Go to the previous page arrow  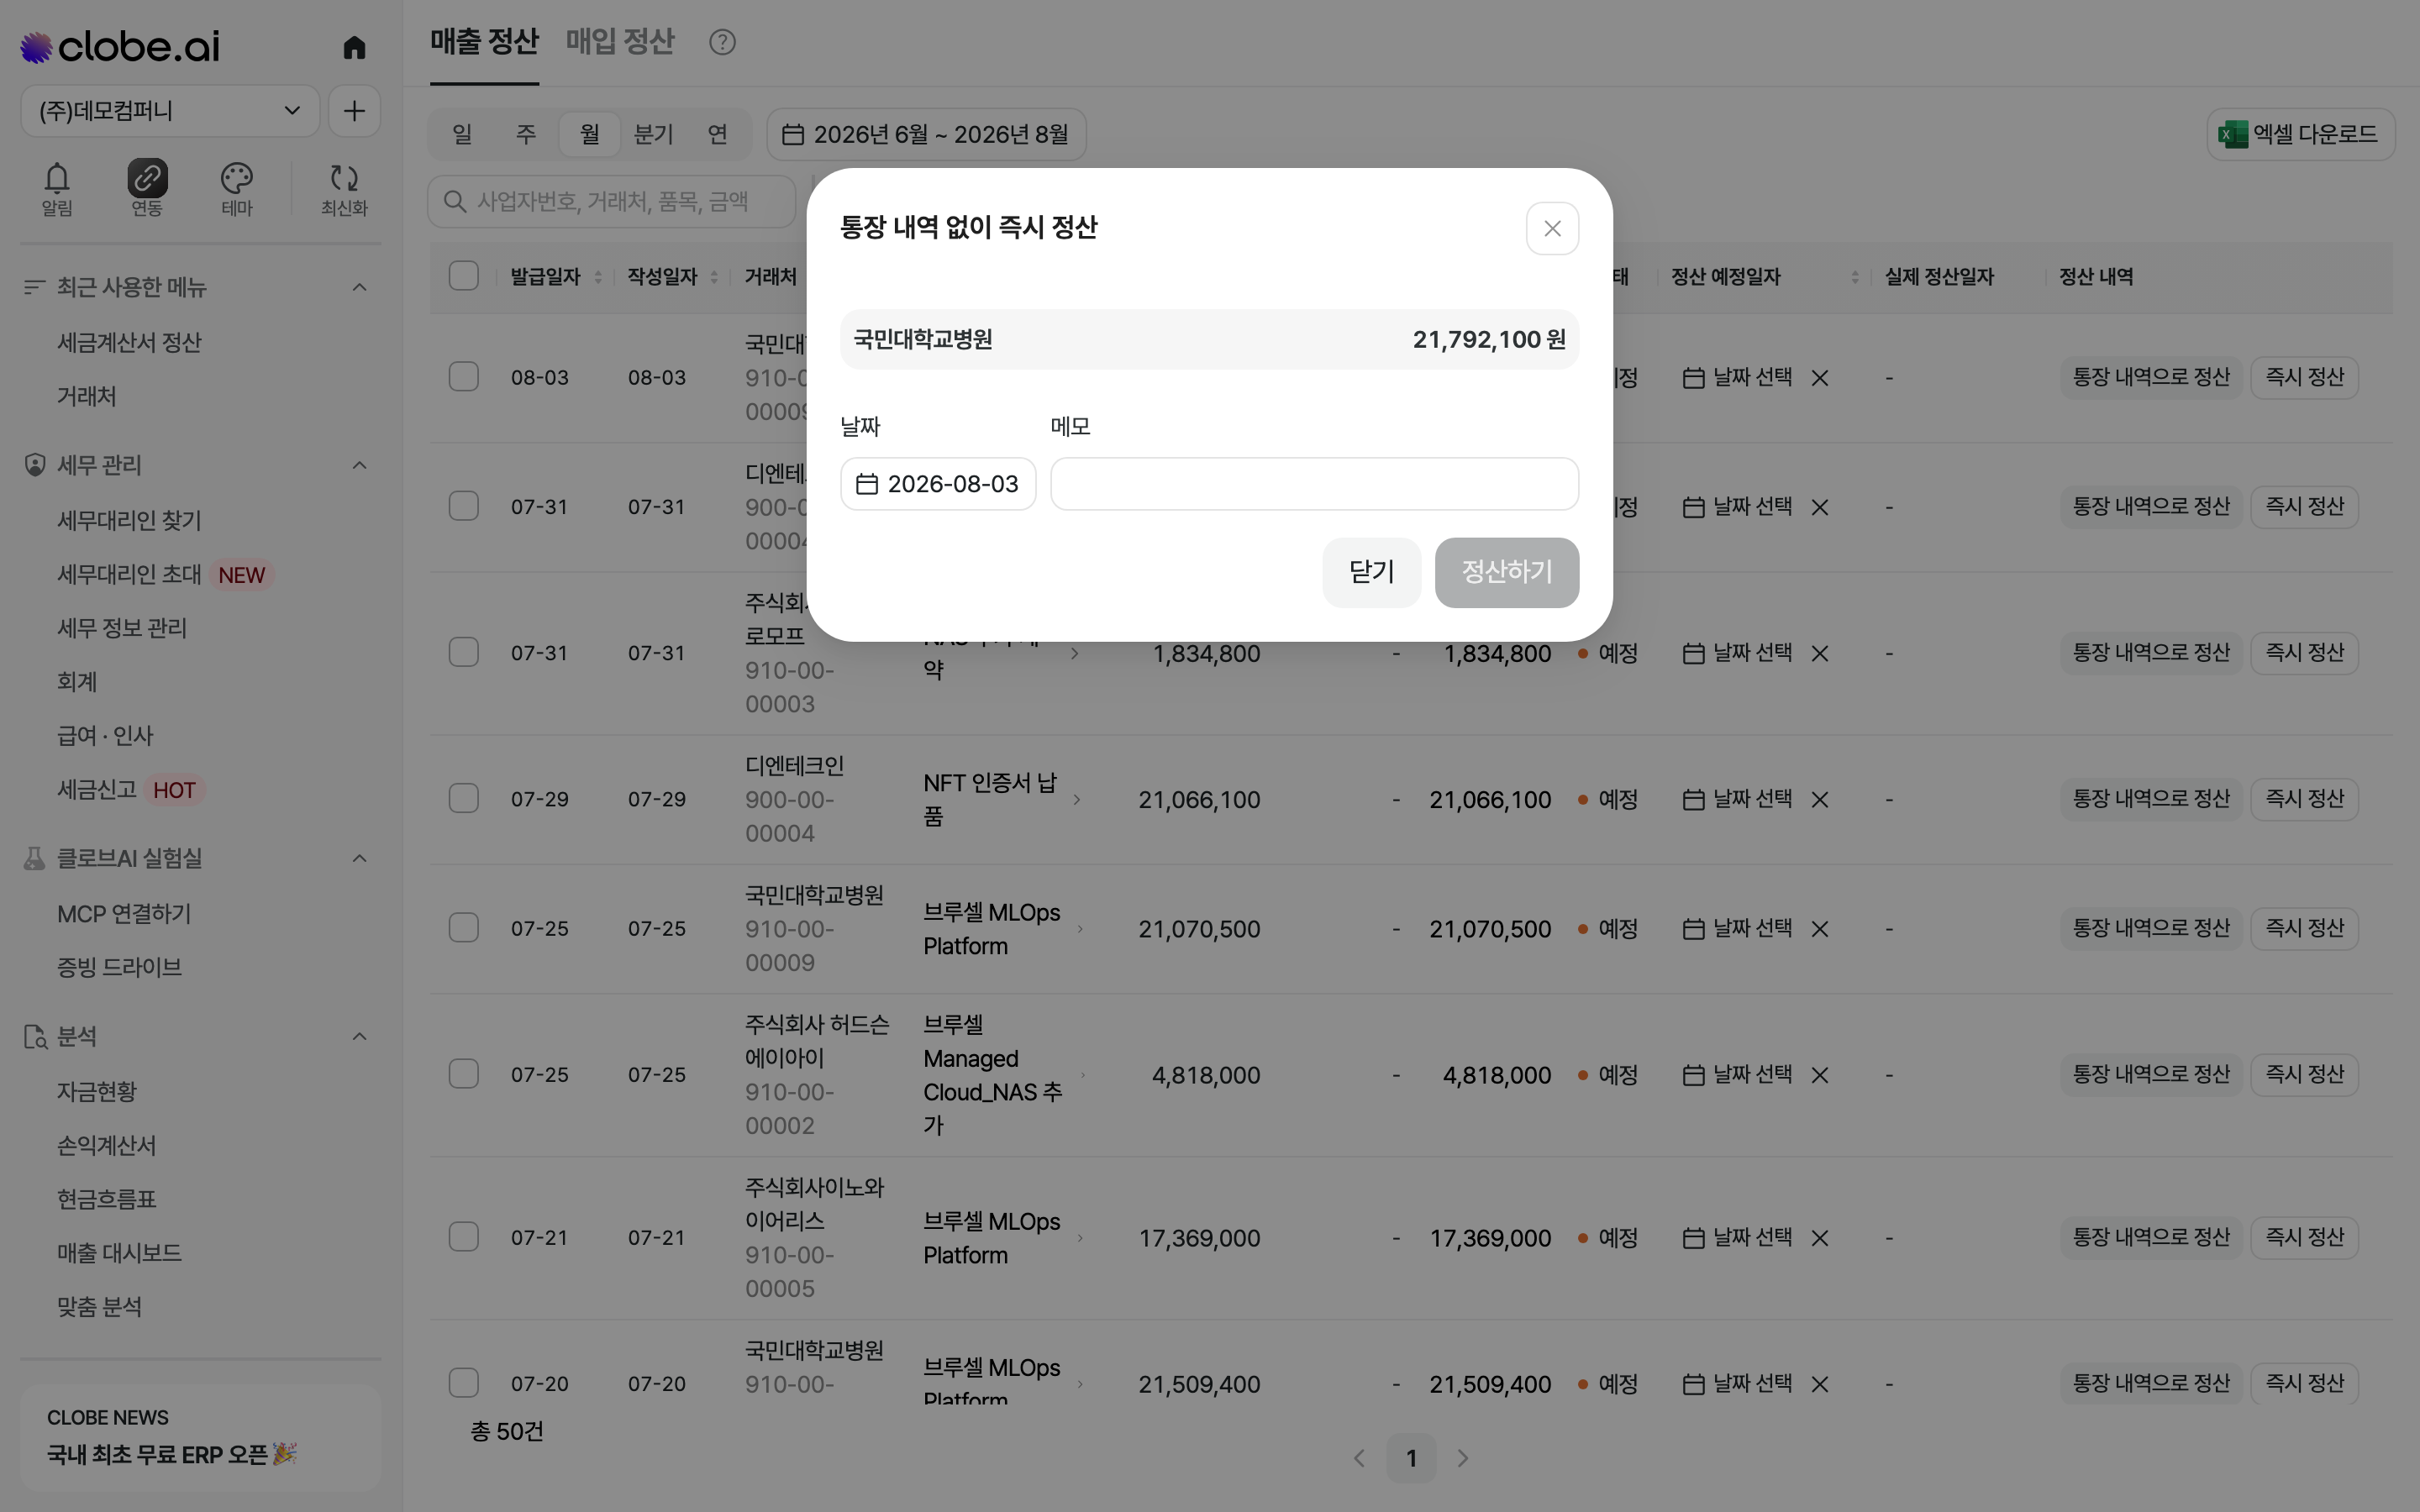1359,1458
